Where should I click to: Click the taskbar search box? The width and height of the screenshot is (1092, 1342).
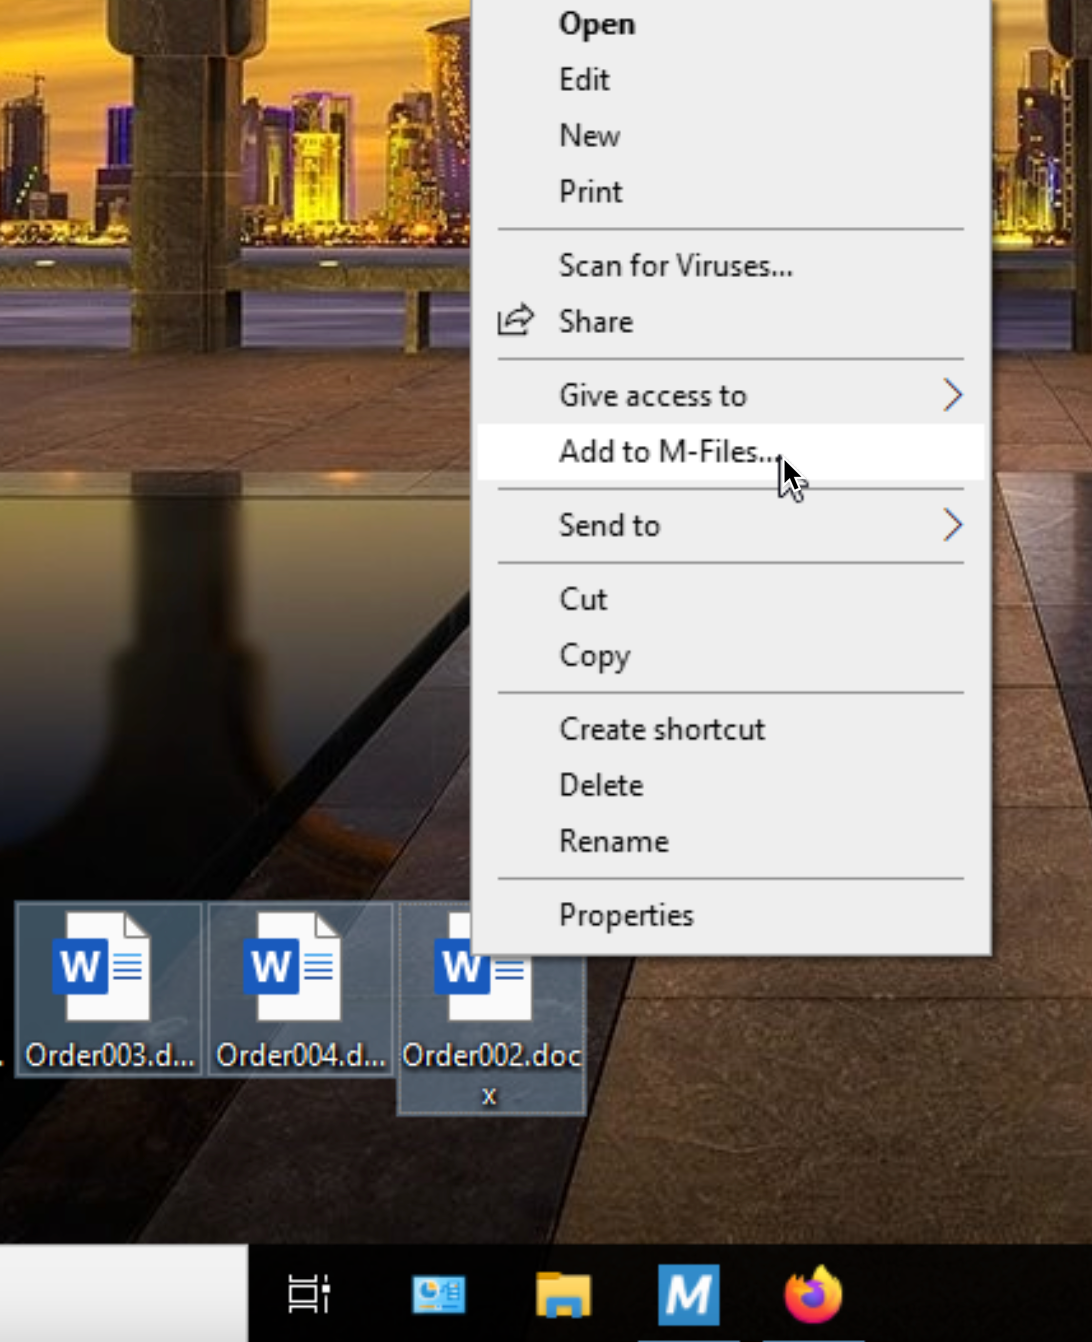[123, 1293]
